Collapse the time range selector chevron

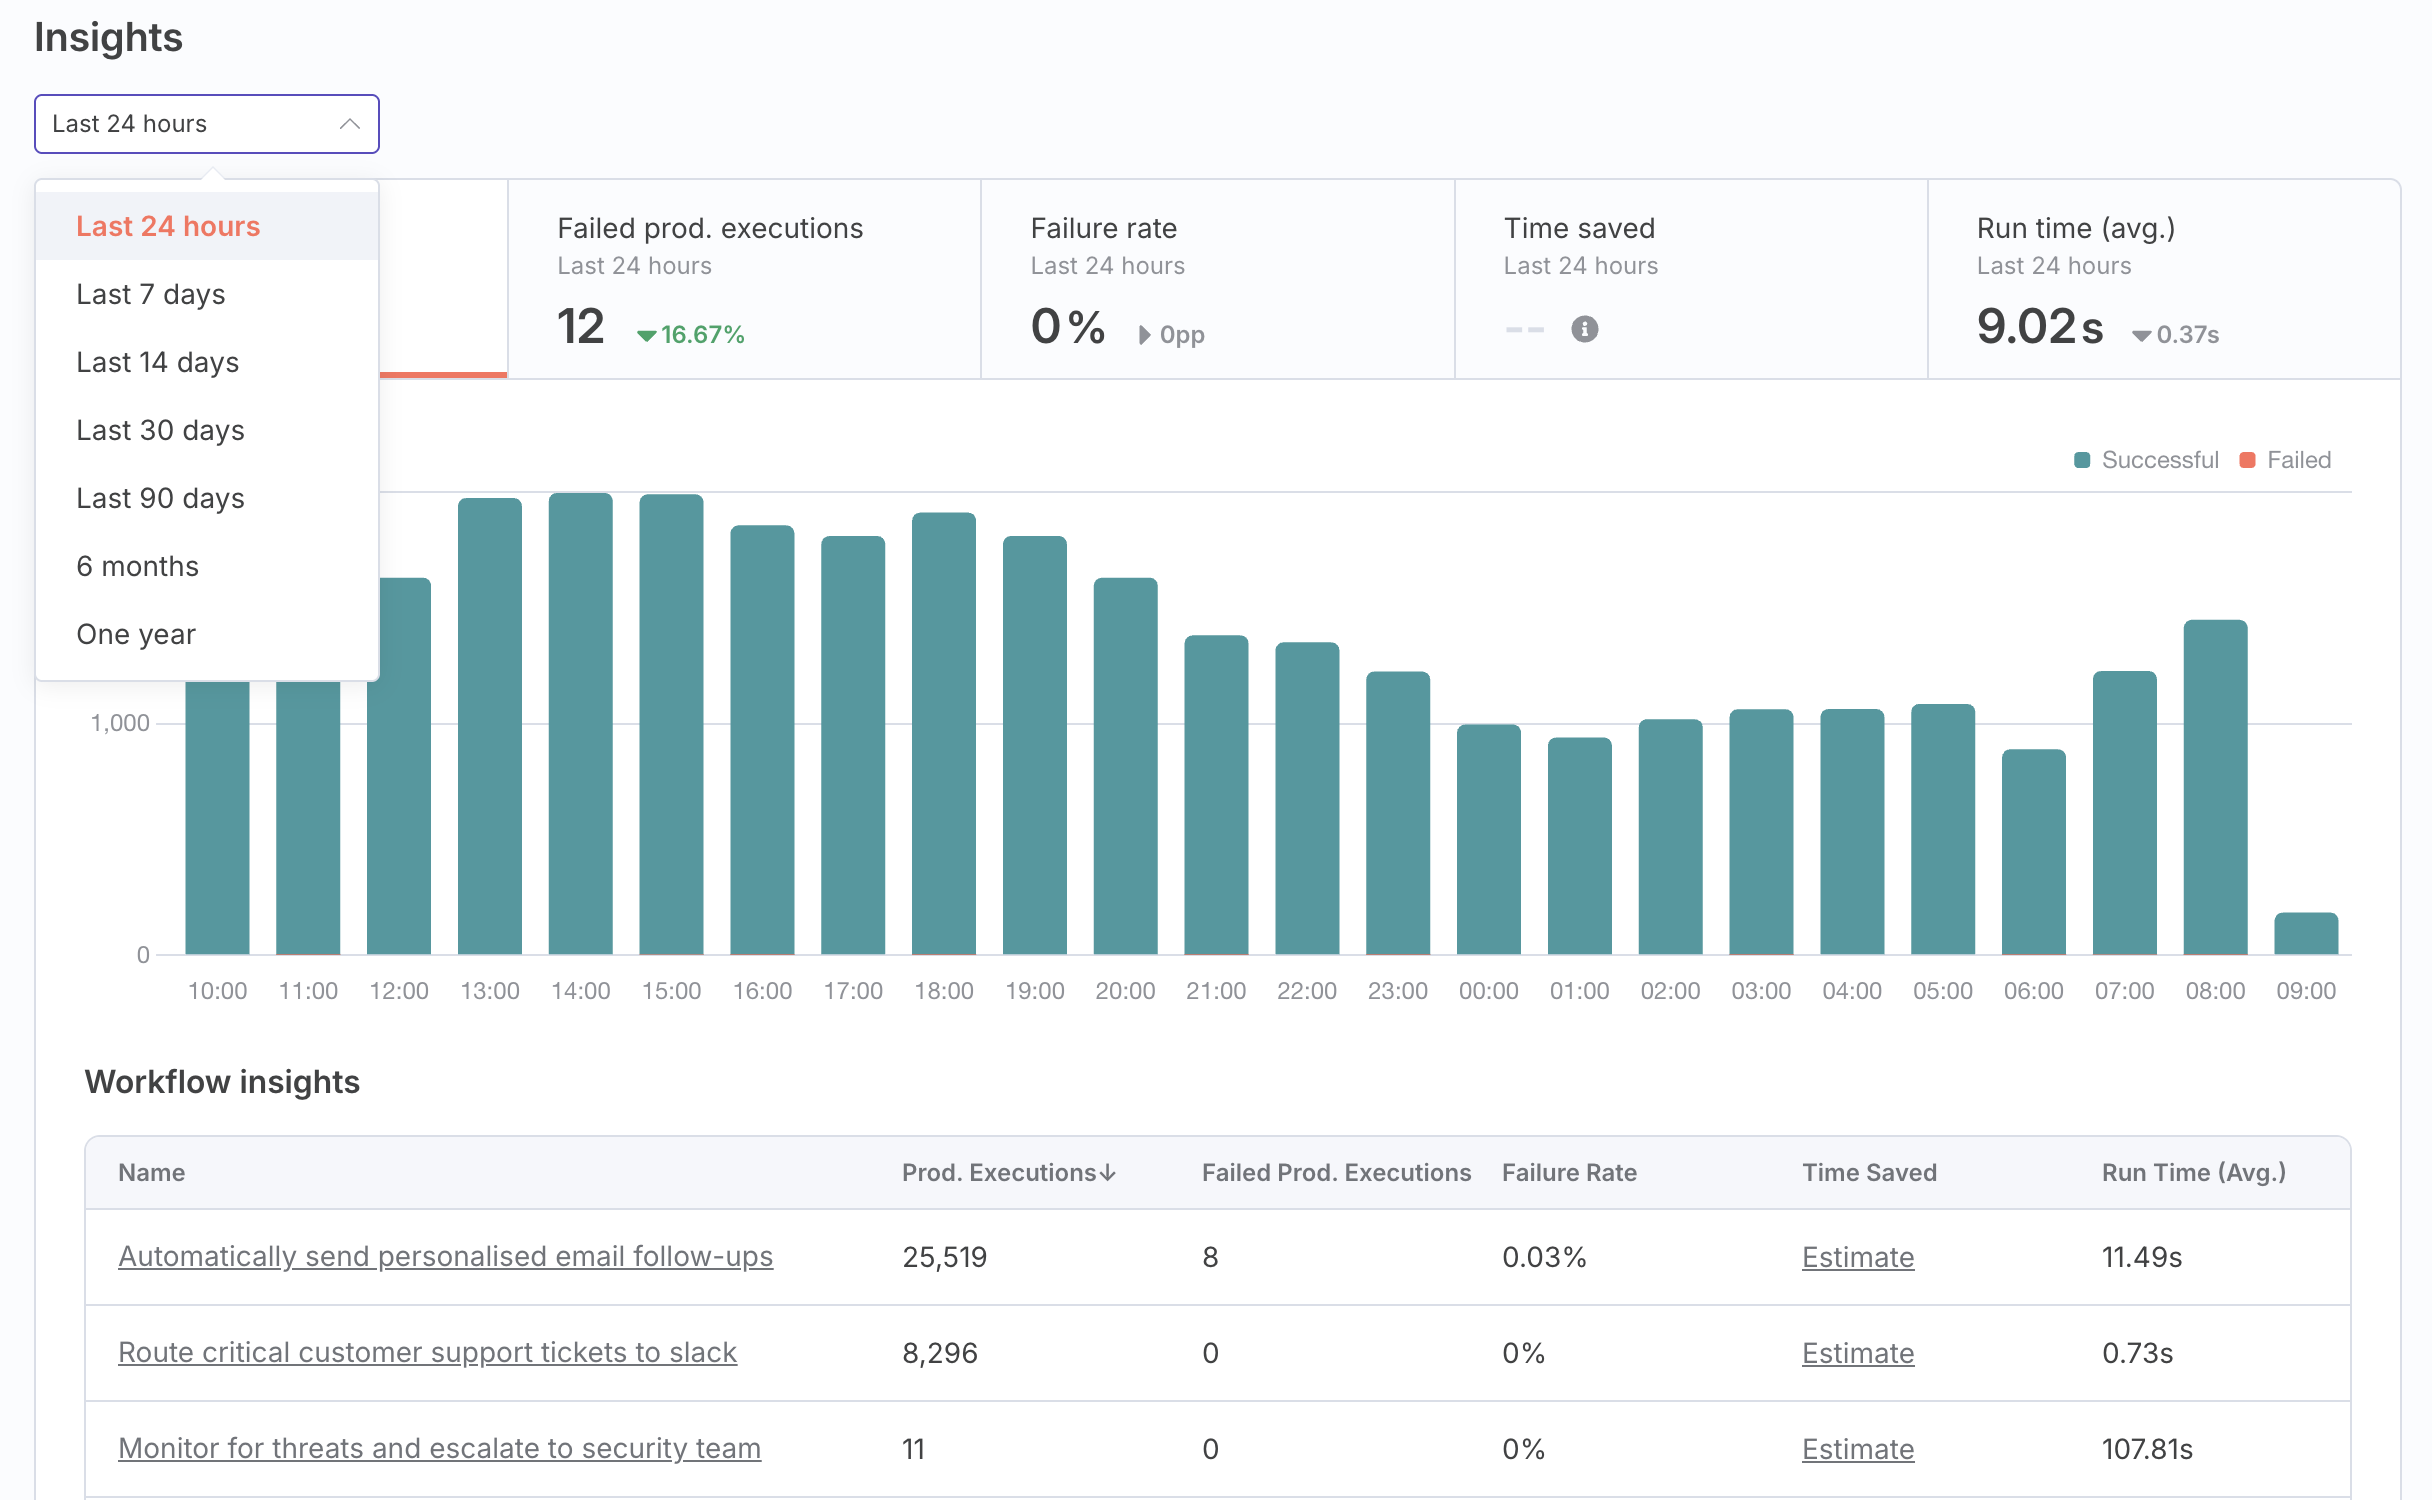(x=350, y=124)
